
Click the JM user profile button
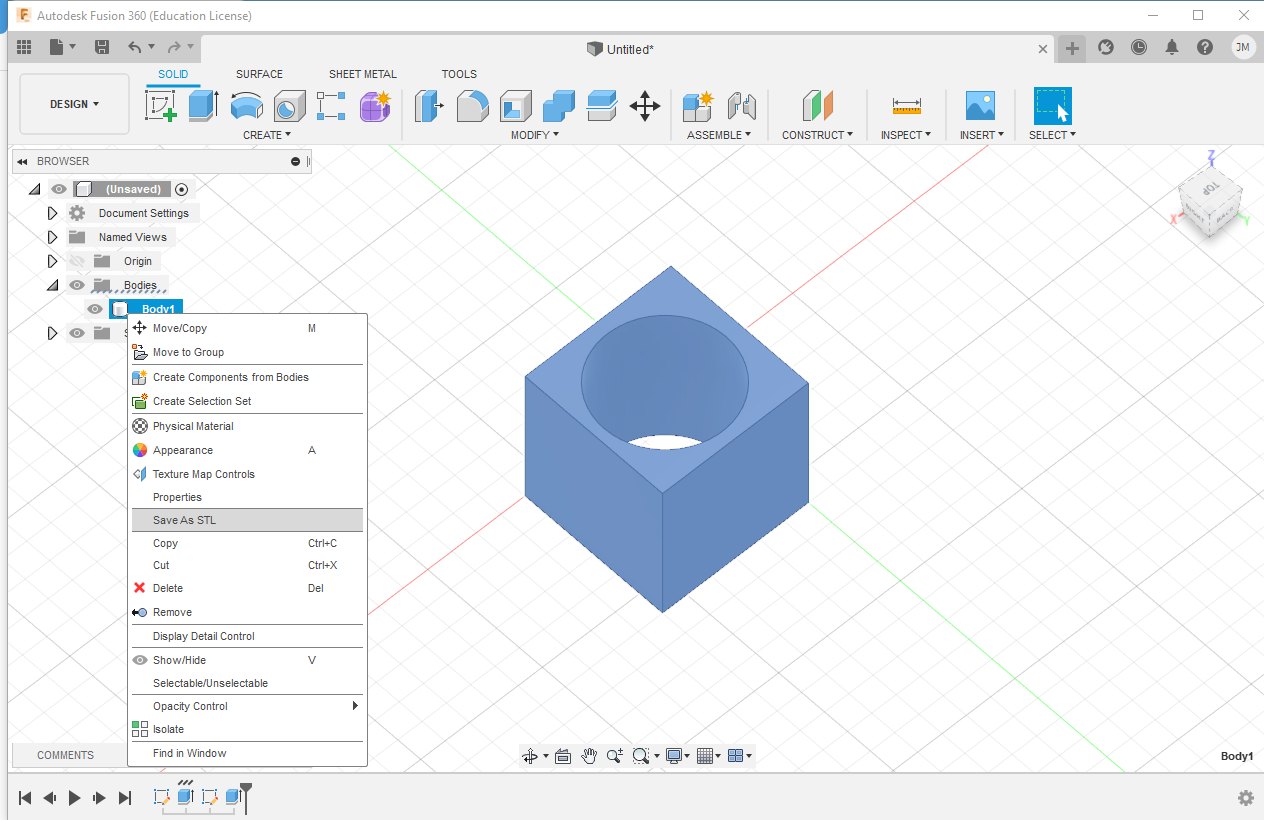1243,47
